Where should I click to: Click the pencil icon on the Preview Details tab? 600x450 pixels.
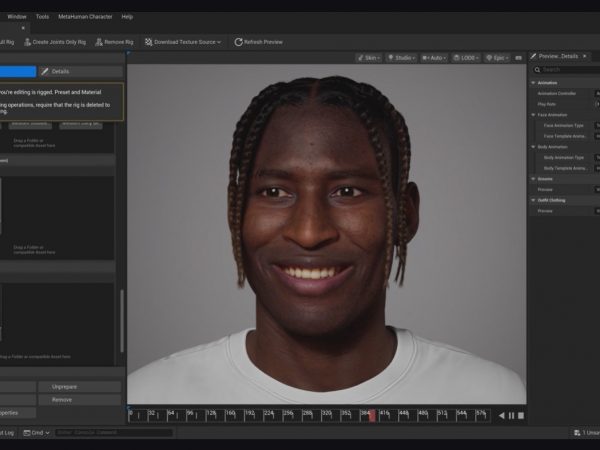click(x=533, y=56)
